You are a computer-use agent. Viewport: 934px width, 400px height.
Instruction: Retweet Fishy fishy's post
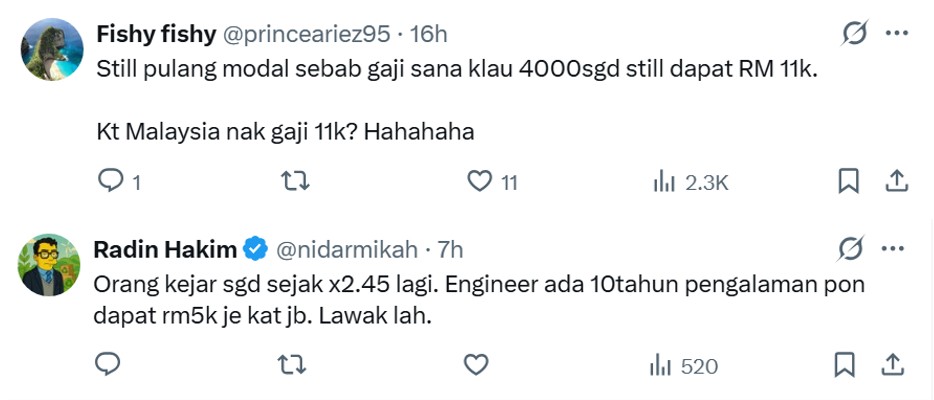[292, 181]
